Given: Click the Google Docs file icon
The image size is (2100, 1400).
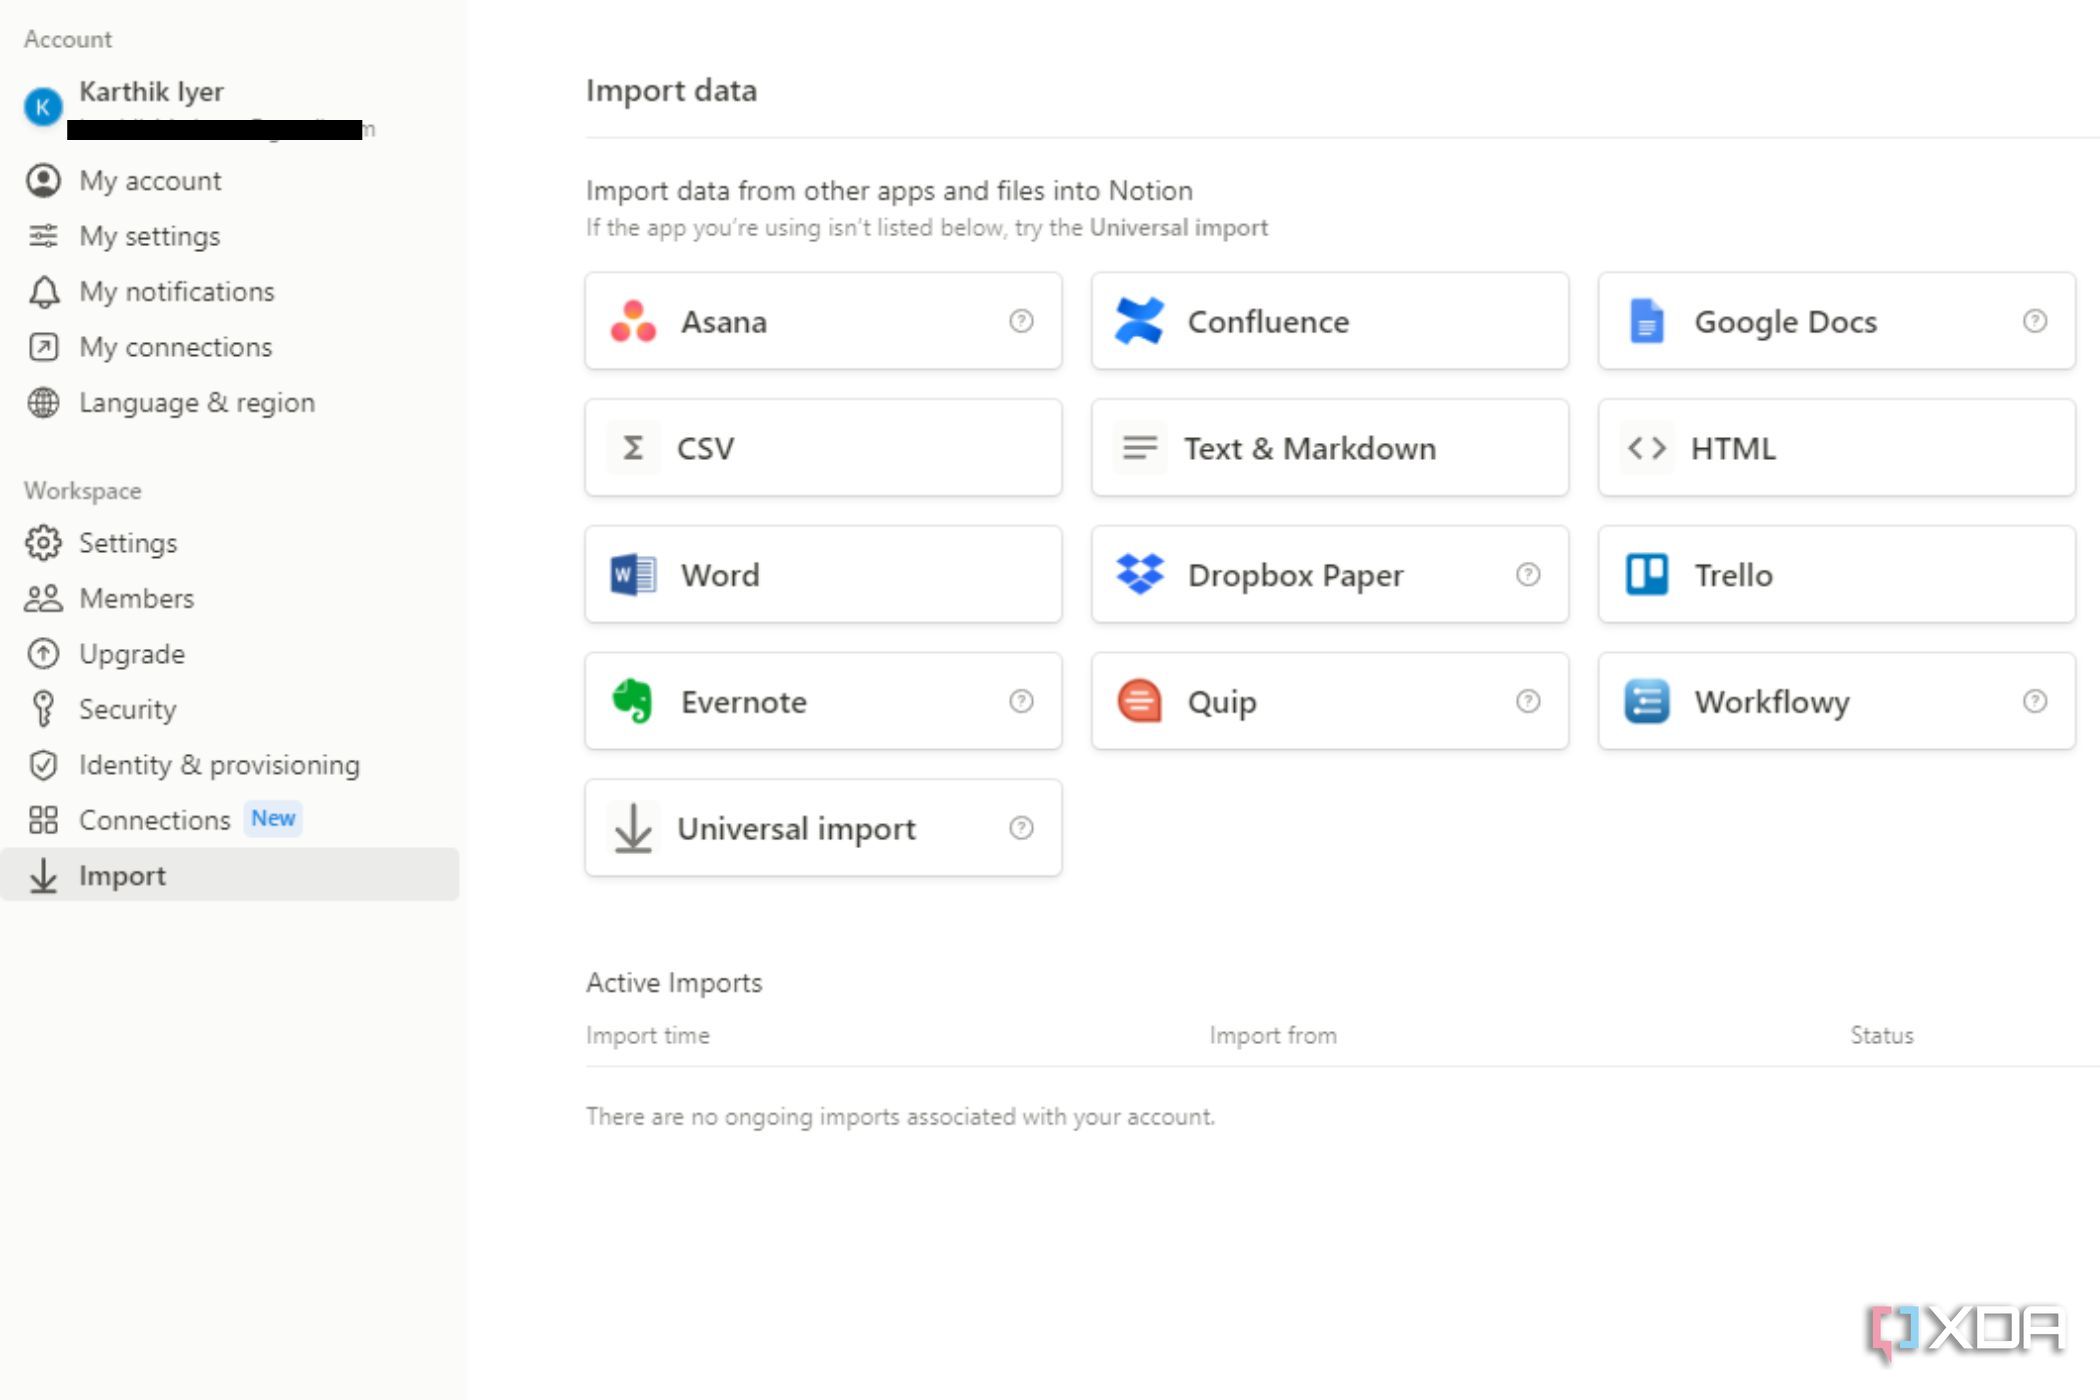Looking at the screenshot, I should click(x=1646, y=321).
